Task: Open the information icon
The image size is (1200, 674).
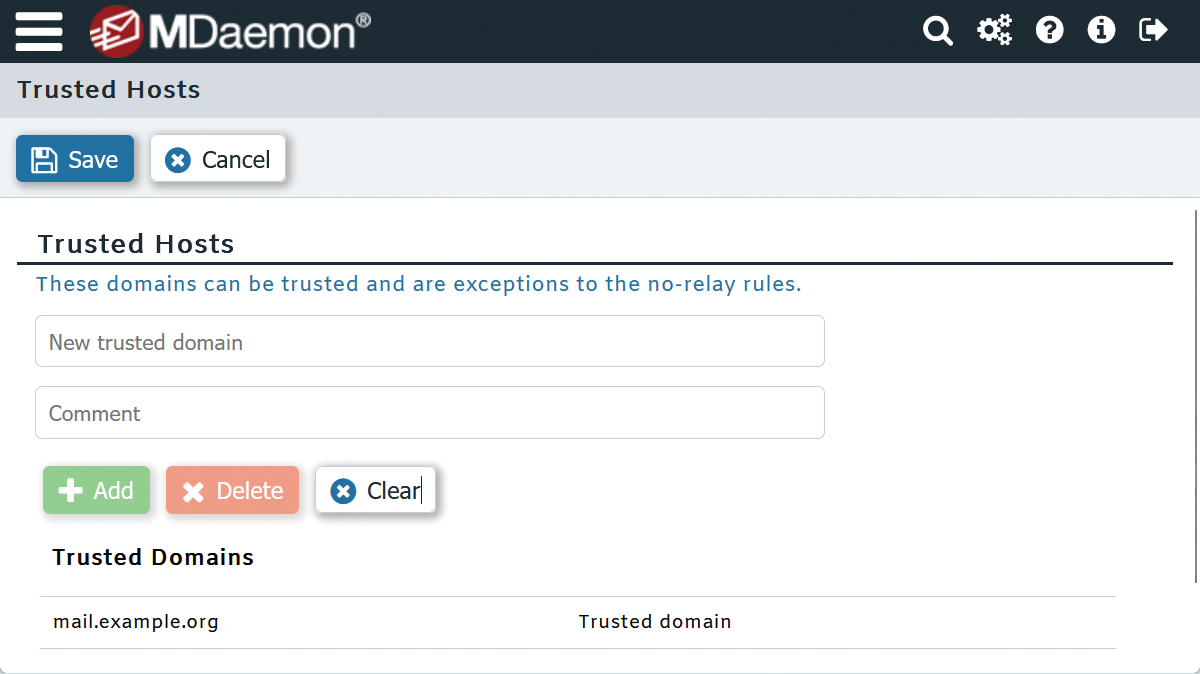Action: [1101, 30]
